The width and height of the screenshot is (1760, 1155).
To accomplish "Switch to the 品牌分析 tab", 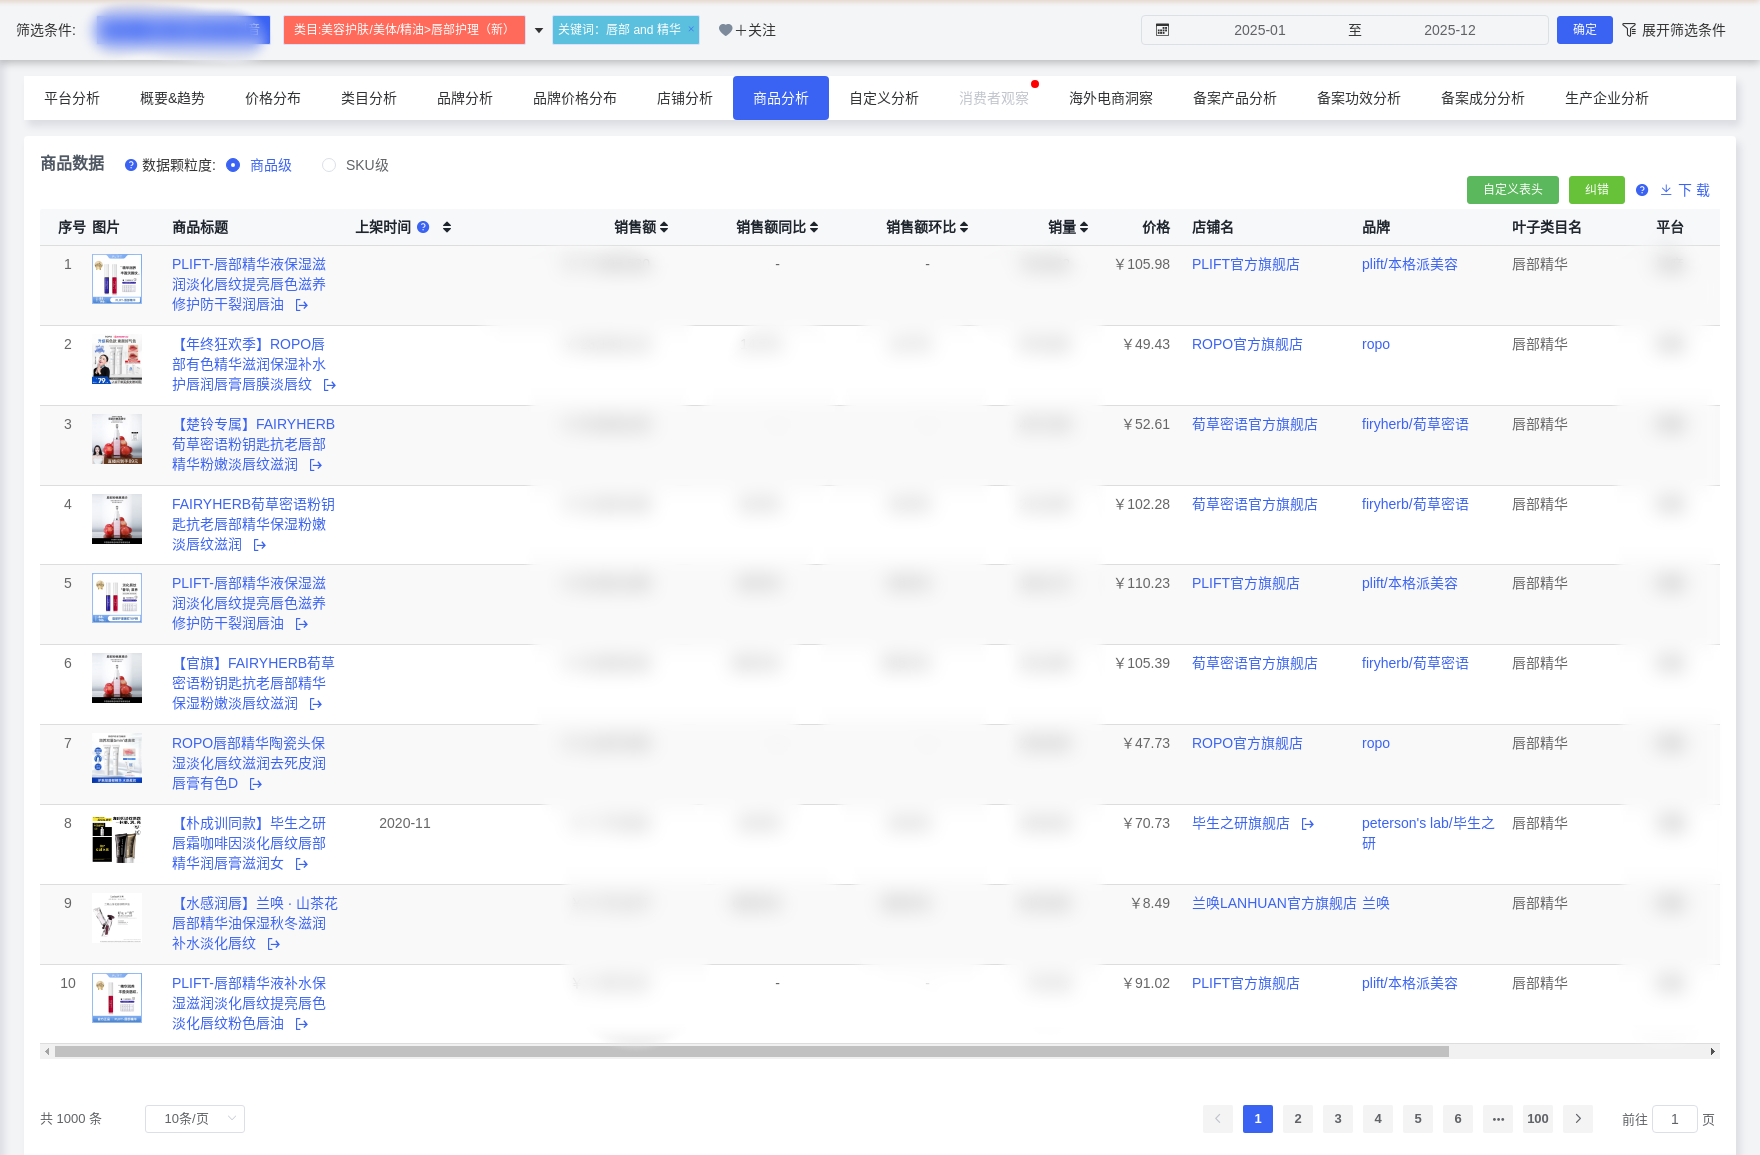I will (x=464, y=98).
